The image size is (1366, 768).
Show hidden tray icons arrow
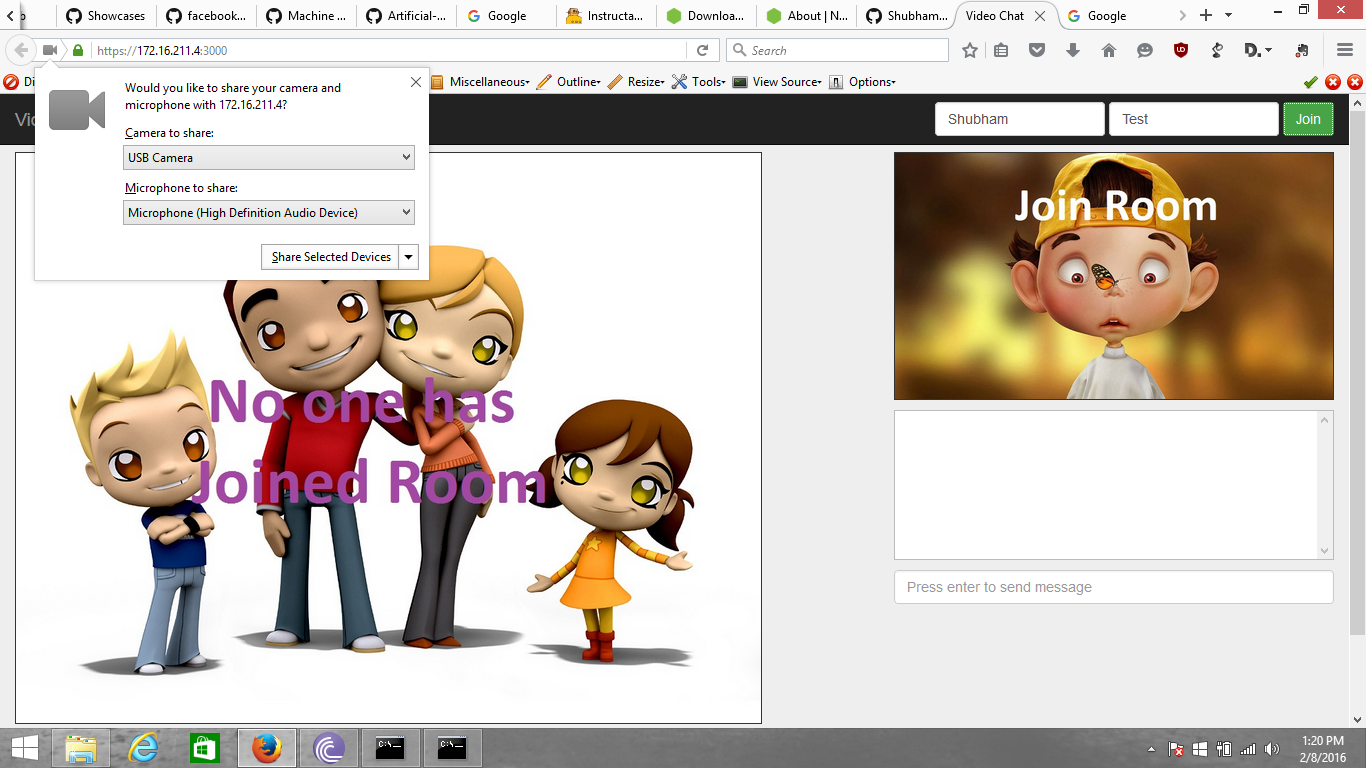click(1150, 749)
